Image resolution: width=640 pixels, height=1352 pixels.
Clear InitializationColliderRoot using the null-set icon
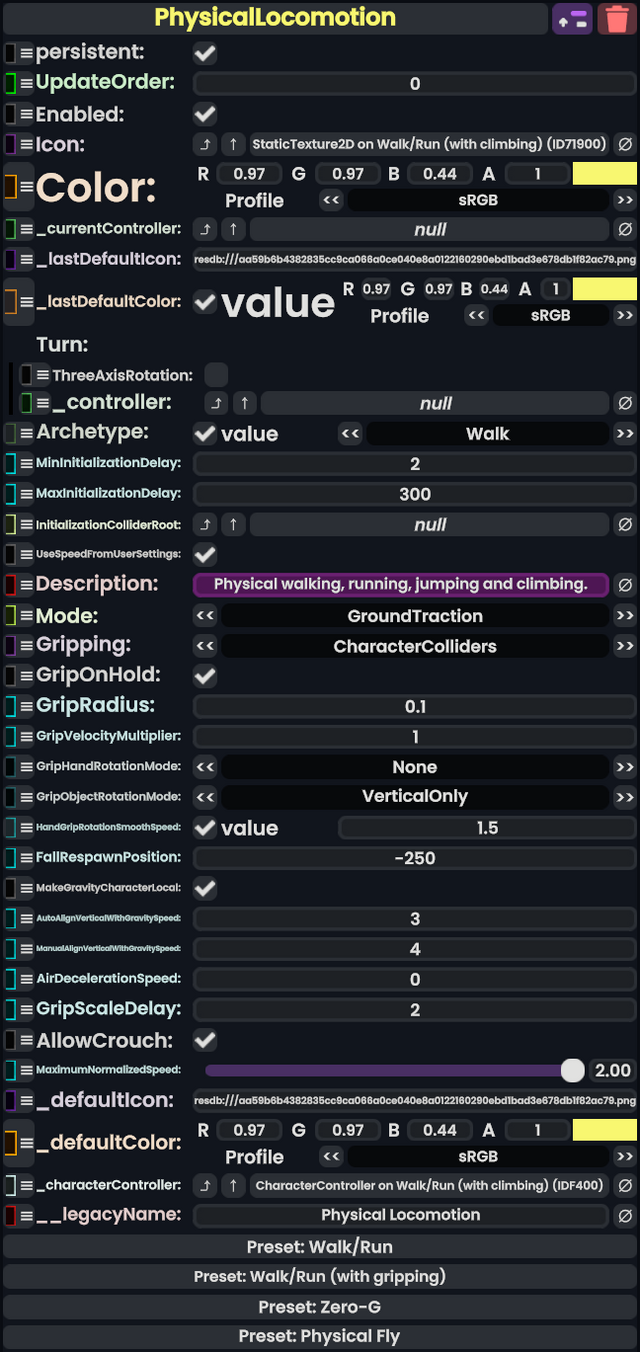pyautogui.click(x=627, y=524)
